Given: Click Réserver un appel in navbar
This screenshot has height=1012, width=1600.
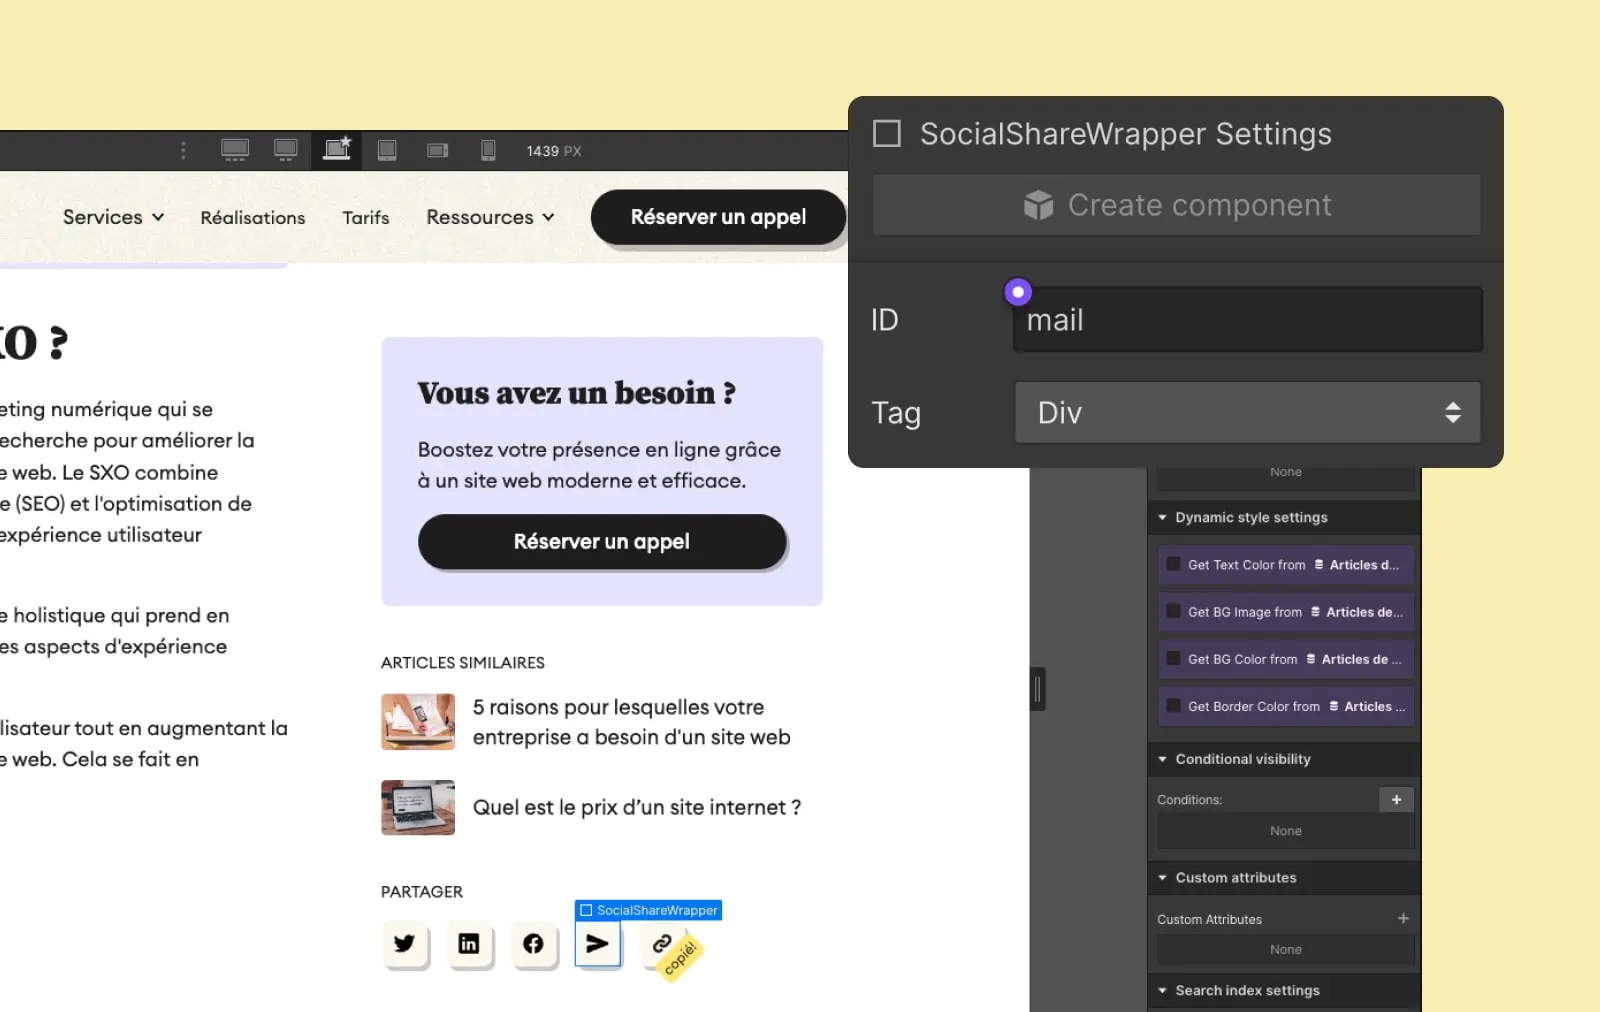Looking at the screenshot, I should click(718, 217).
